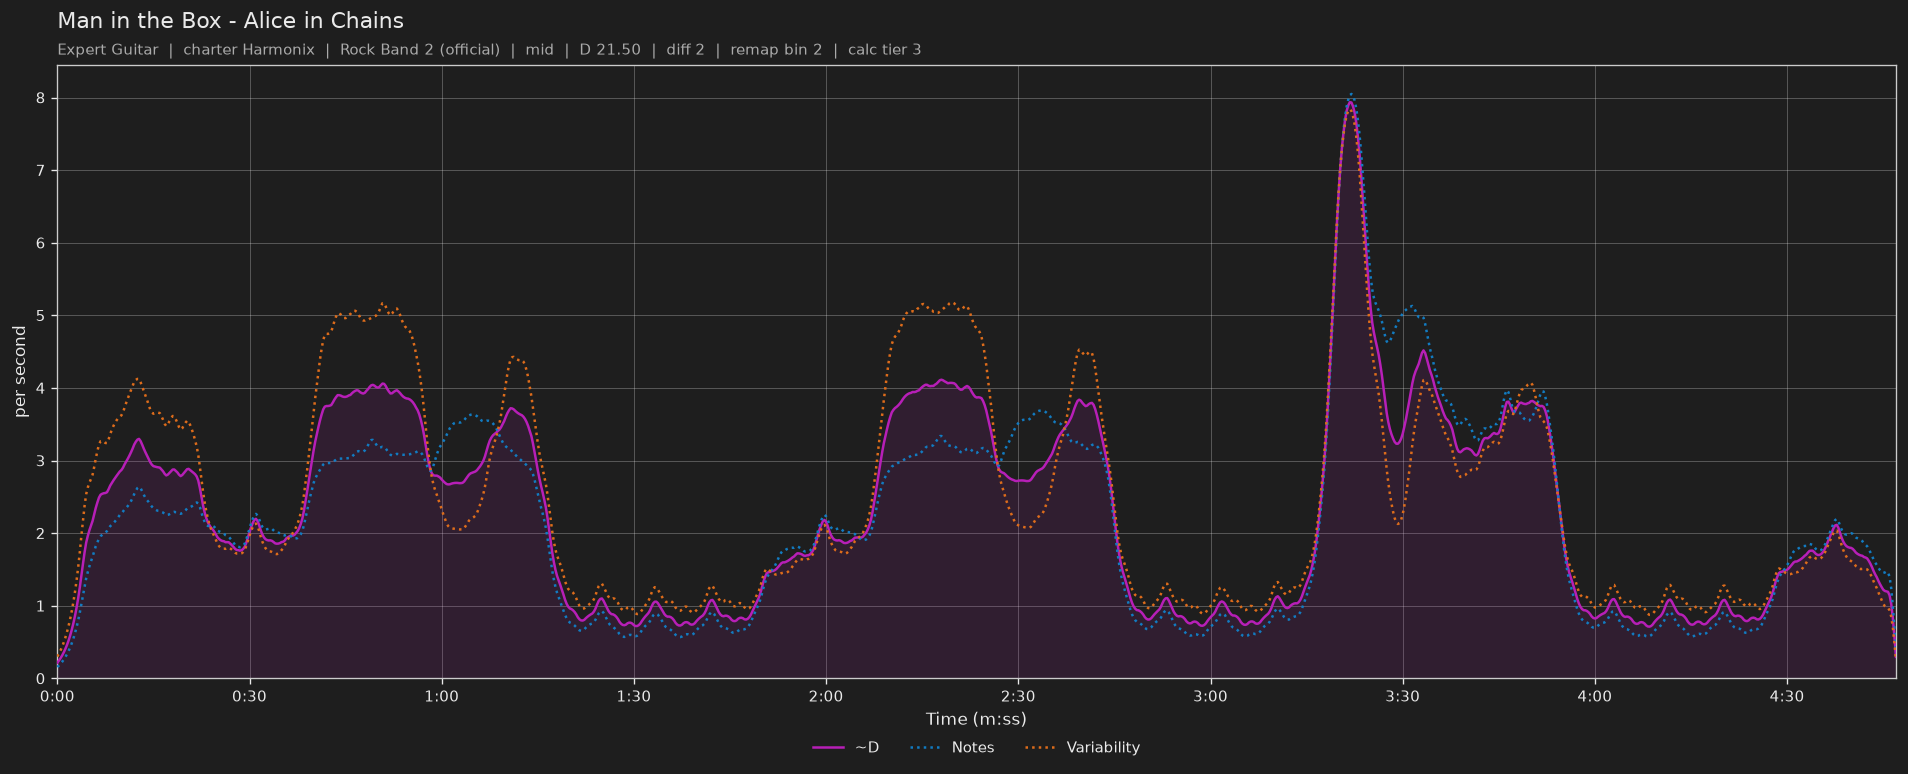Viewport: 1908px width, 774px height.
Task: Click the 4:00 x-axis tick label
Action: [x=1595, y=696]
